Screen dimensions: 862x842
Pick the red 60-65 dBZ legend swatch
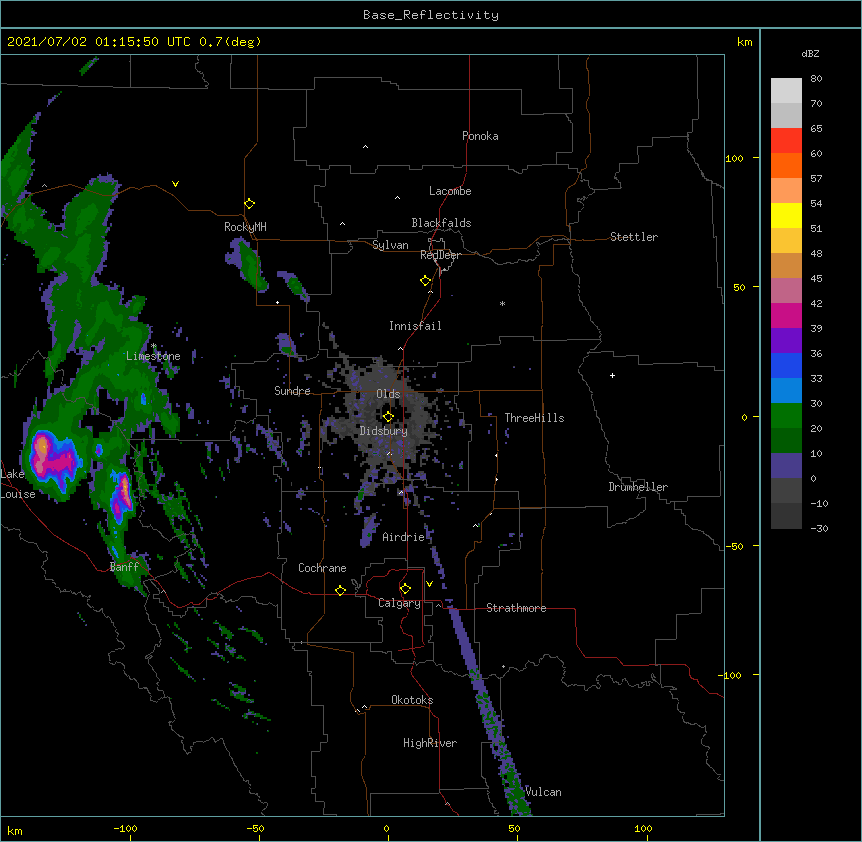tap(786, 140)
